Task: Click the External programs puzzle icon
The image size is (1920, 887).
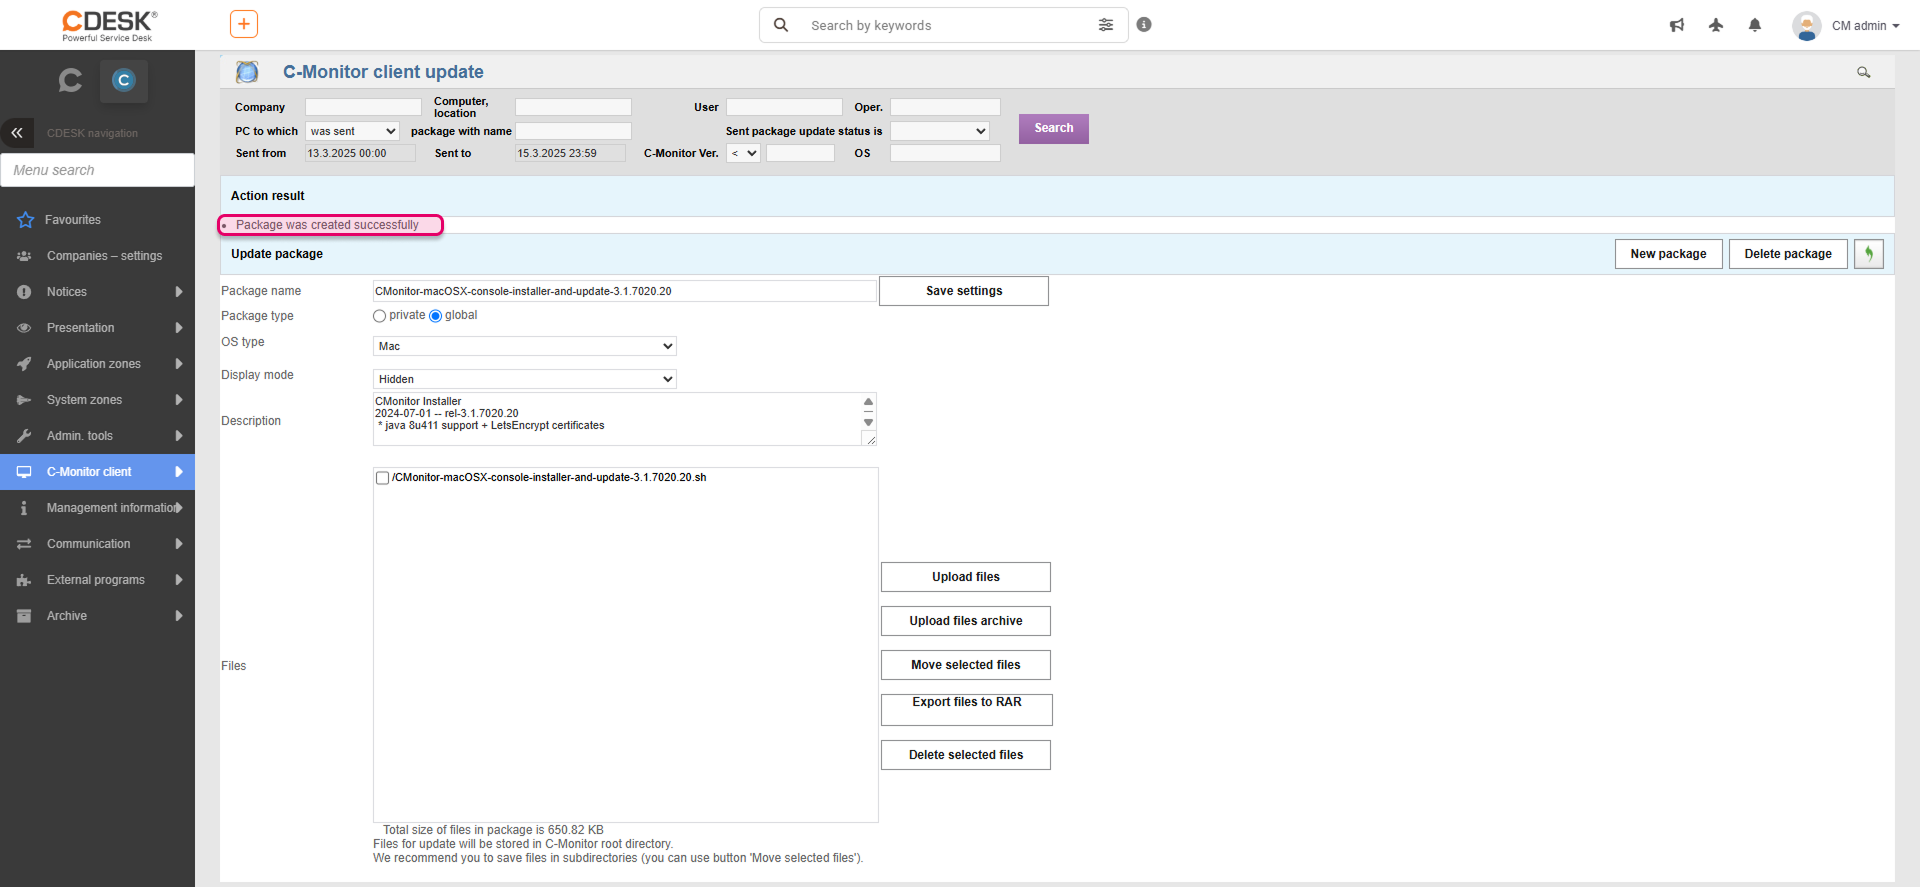Action: click(24, 580)
